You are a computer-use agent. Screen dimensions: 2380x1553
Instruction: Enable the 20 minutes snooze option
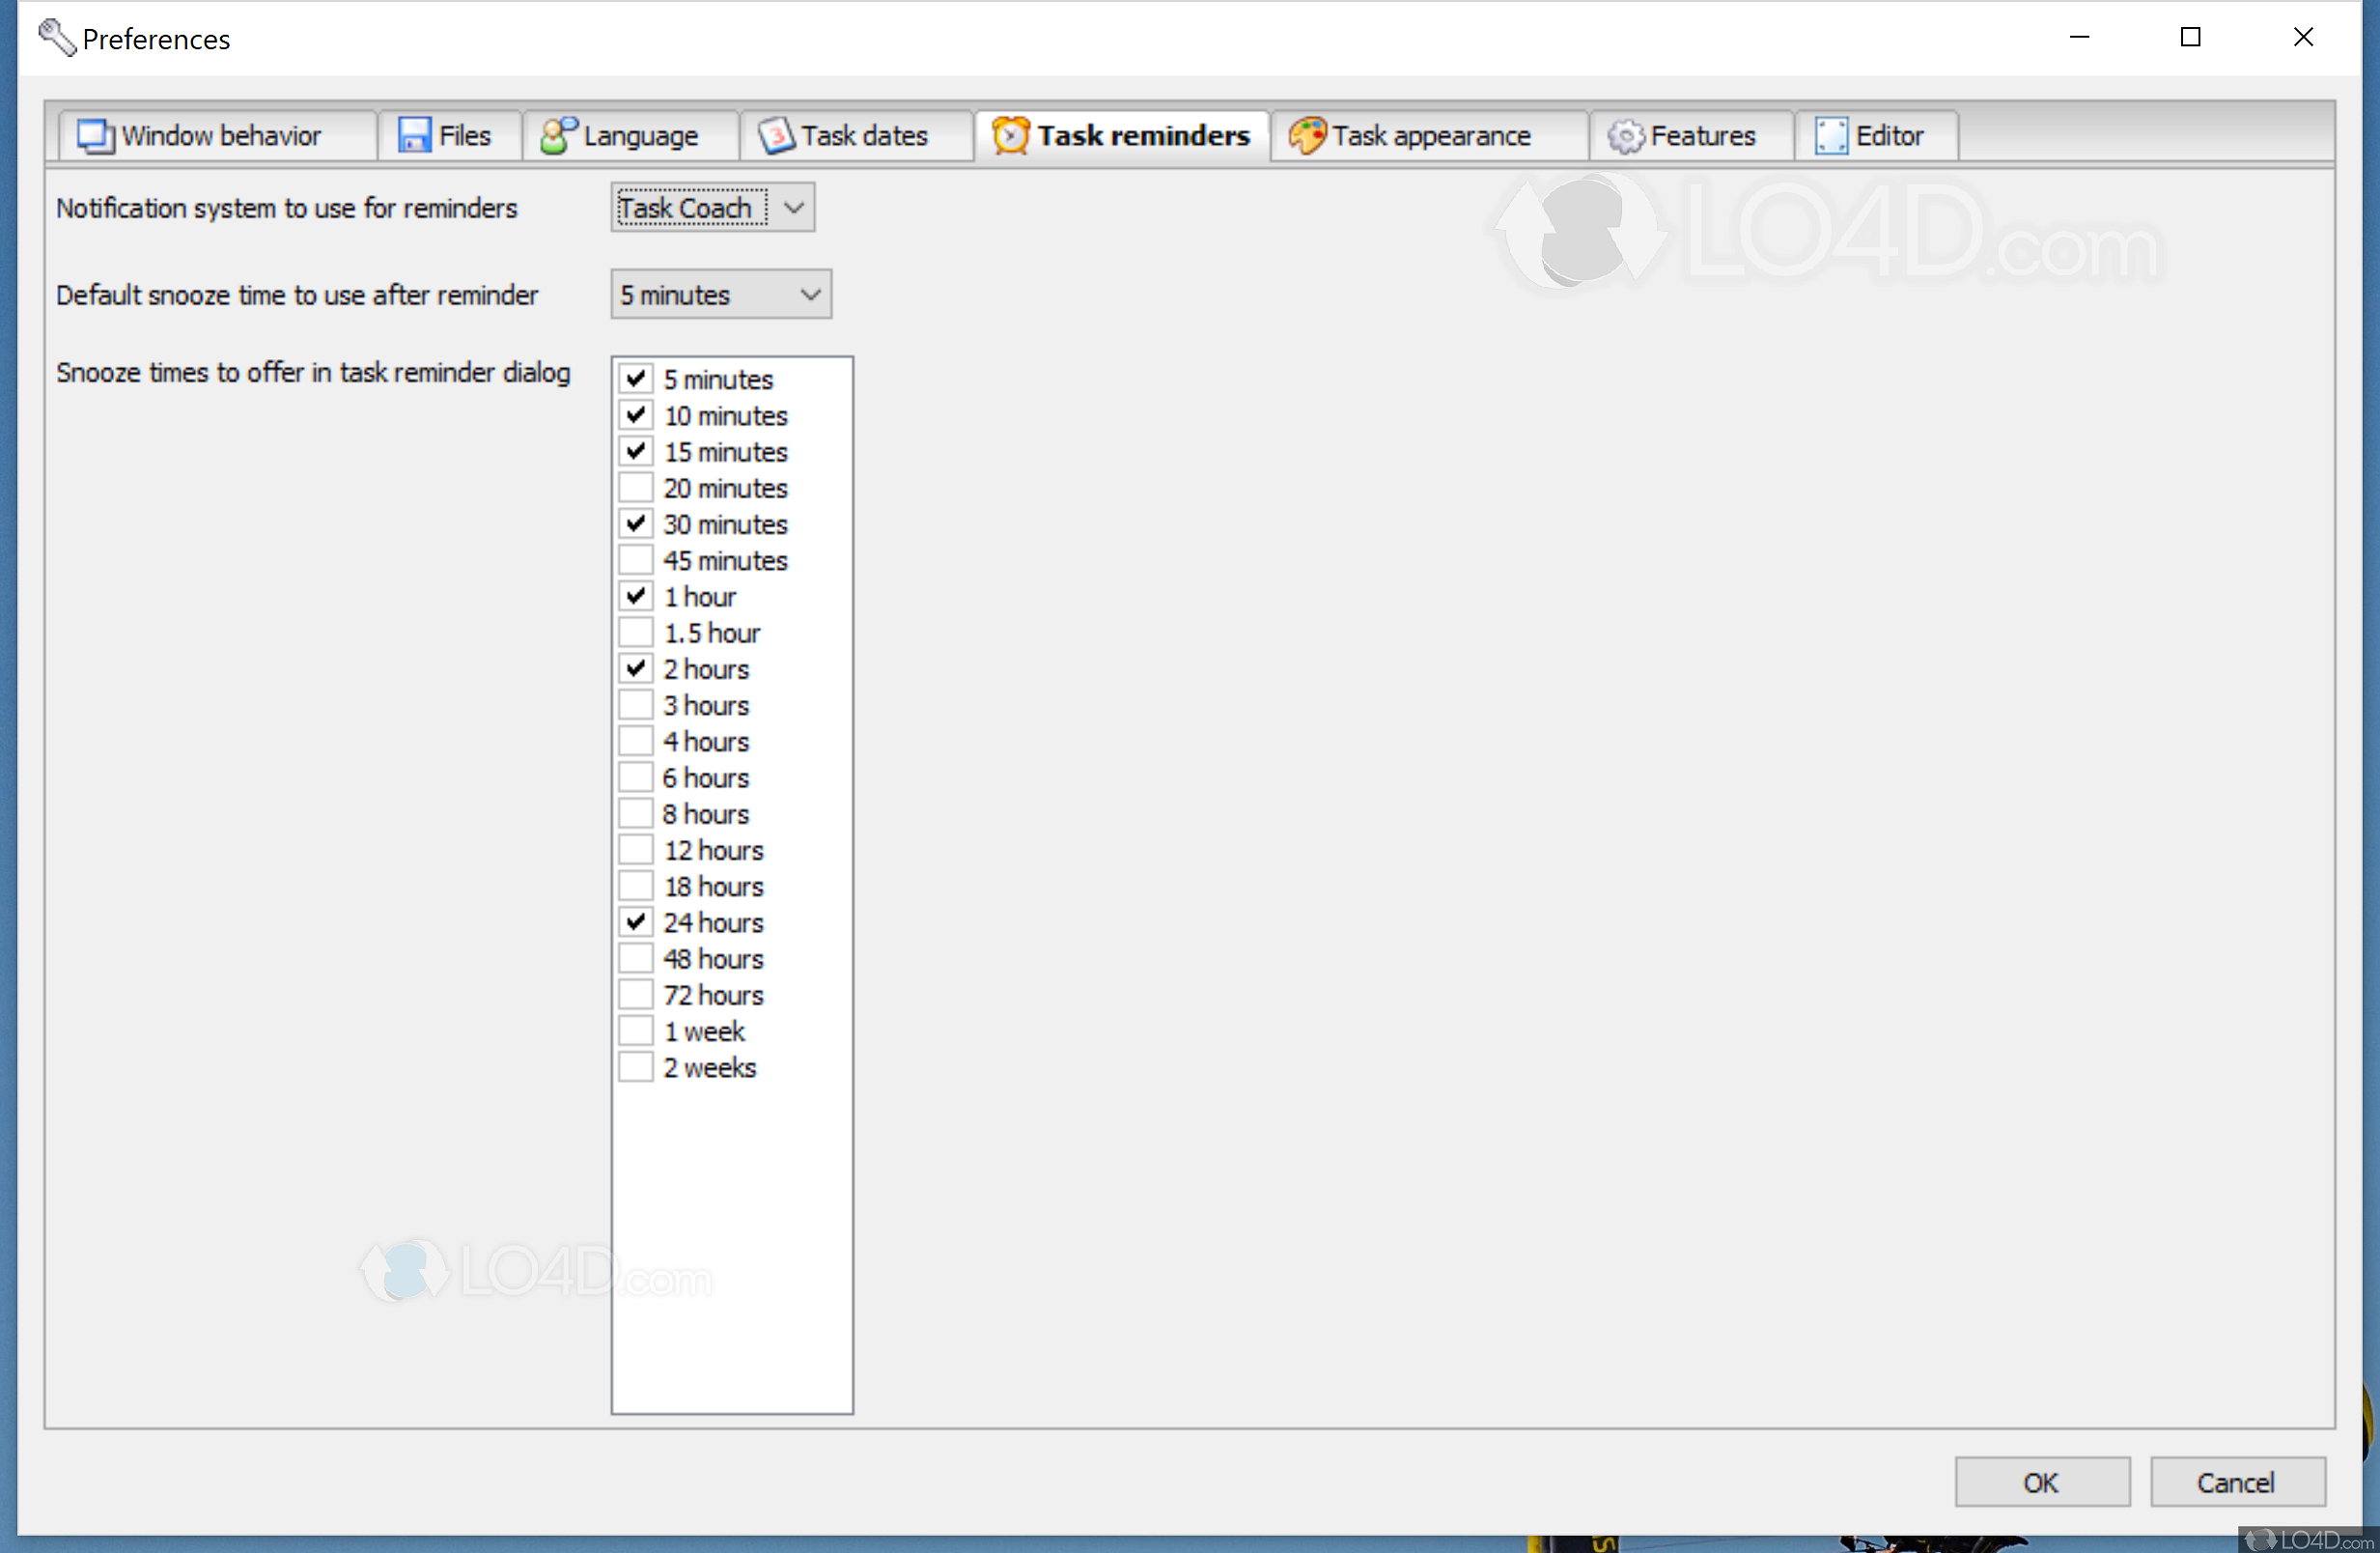click(636, 487)
